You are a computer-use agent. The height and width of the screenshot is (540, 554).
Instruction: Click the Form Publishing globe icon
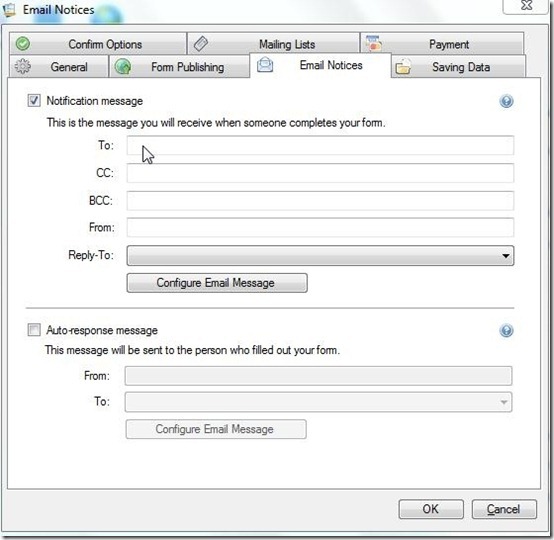click(x=123, y=66)
